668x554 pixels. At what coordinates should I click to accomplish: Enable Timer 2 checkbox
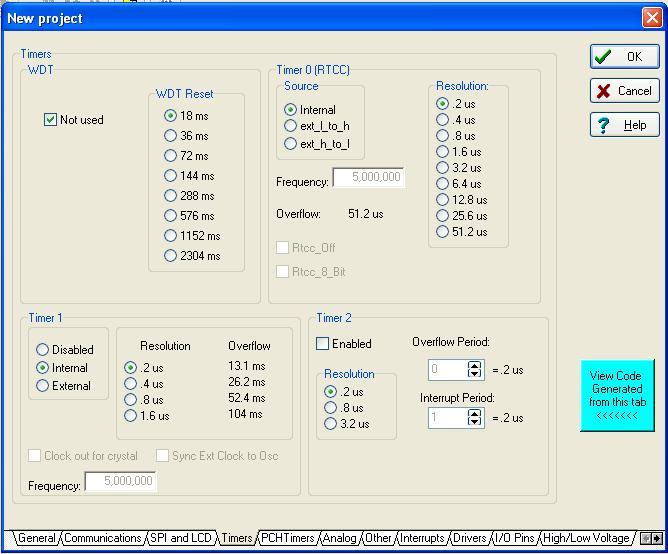[322, 343]
